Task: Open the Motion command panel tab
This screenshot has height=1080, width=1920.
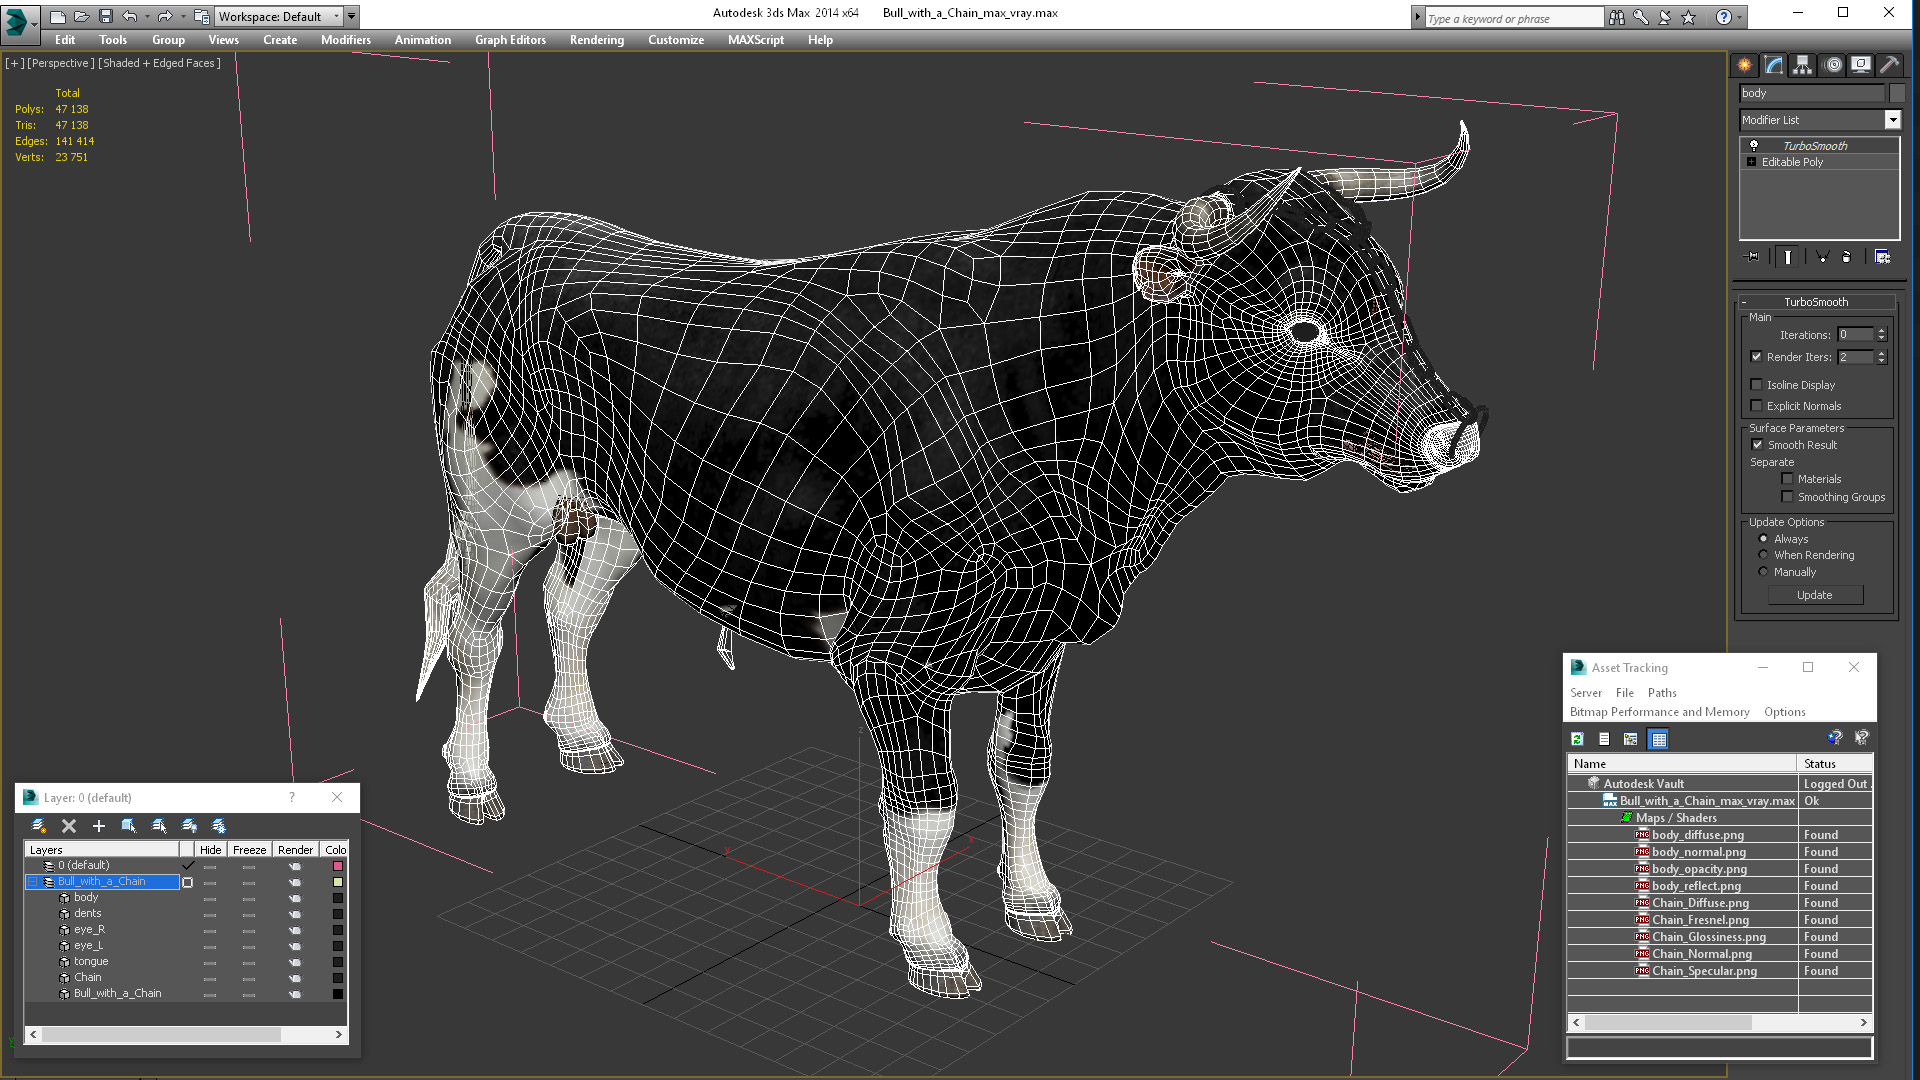Action: point(1832,65)
